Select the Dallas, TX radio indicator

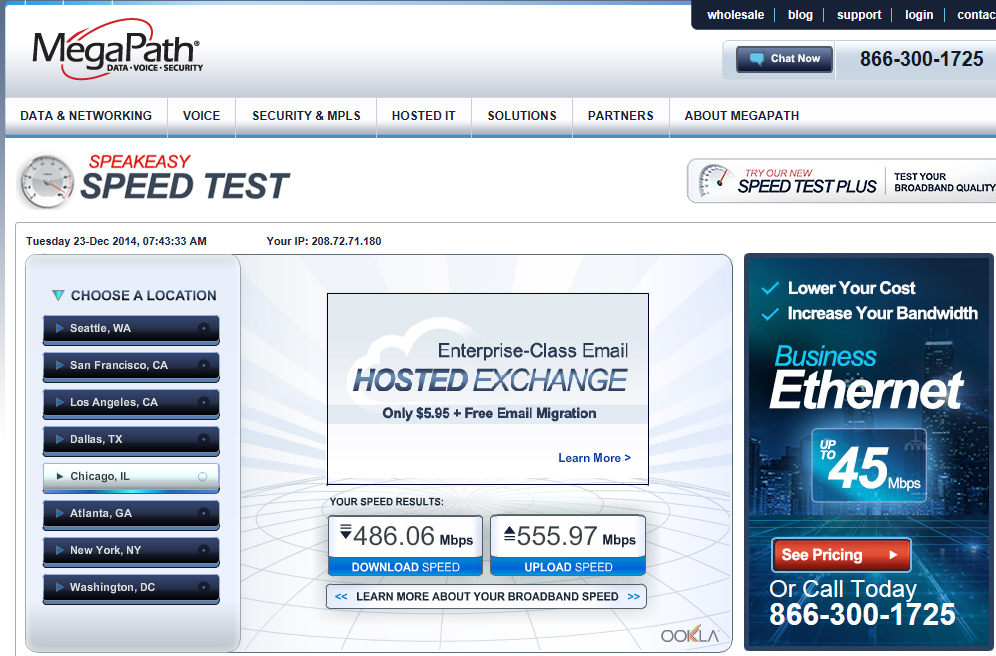point(203,439)
